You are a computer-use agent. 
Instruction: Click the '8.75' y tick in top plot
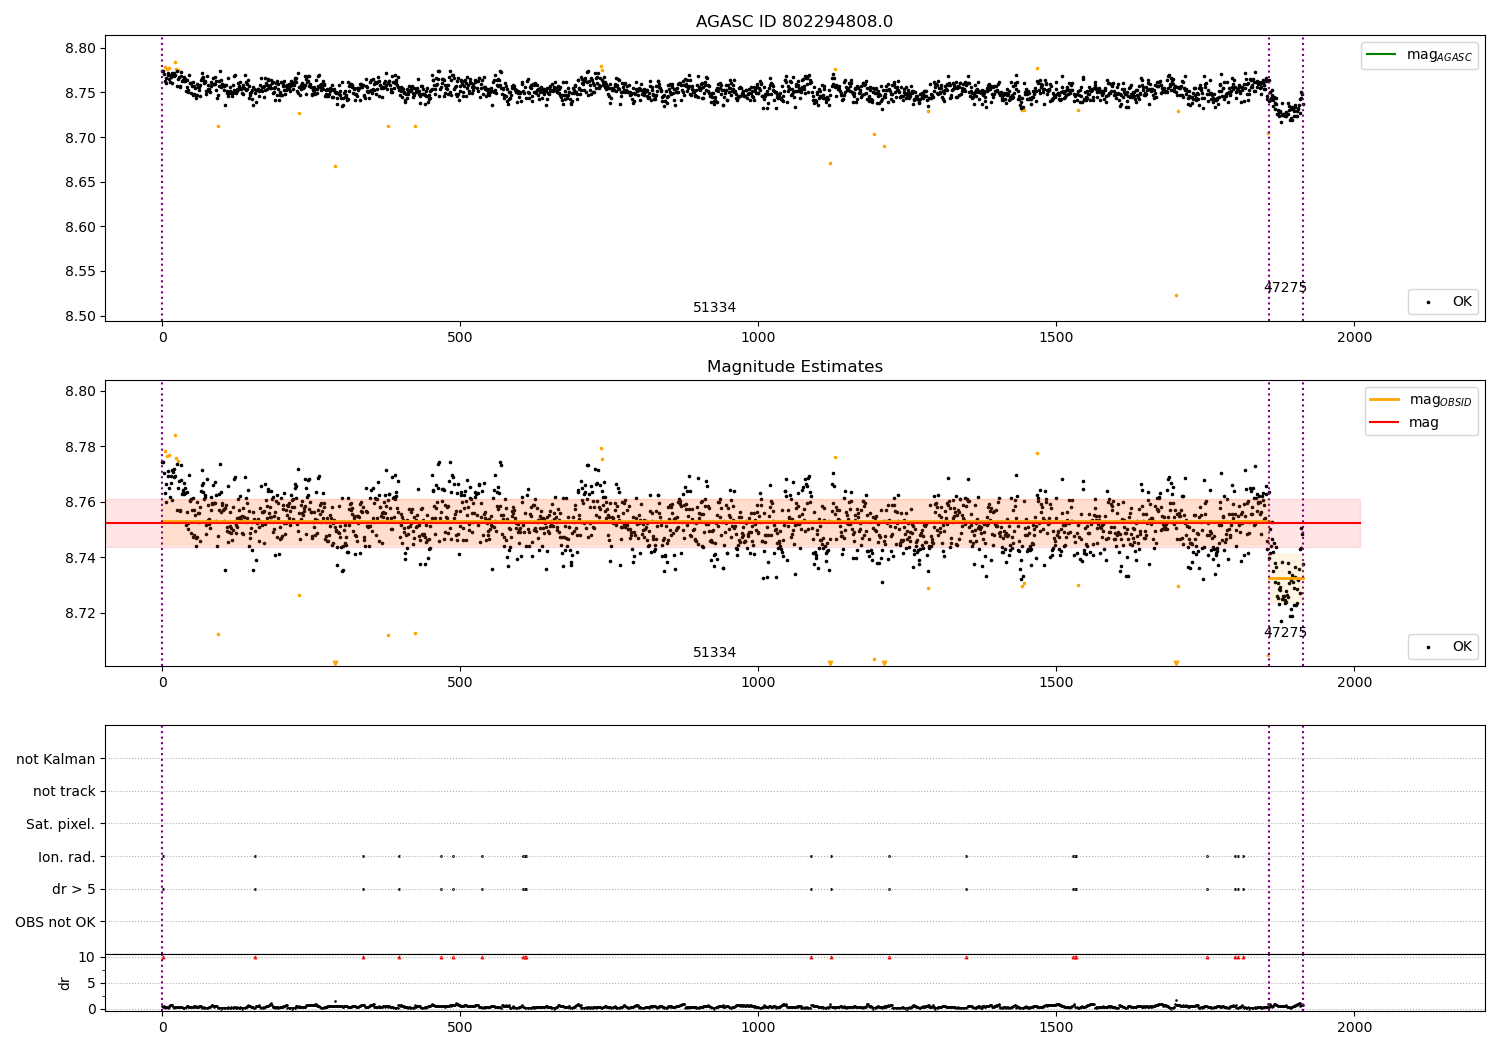[80, 93]
